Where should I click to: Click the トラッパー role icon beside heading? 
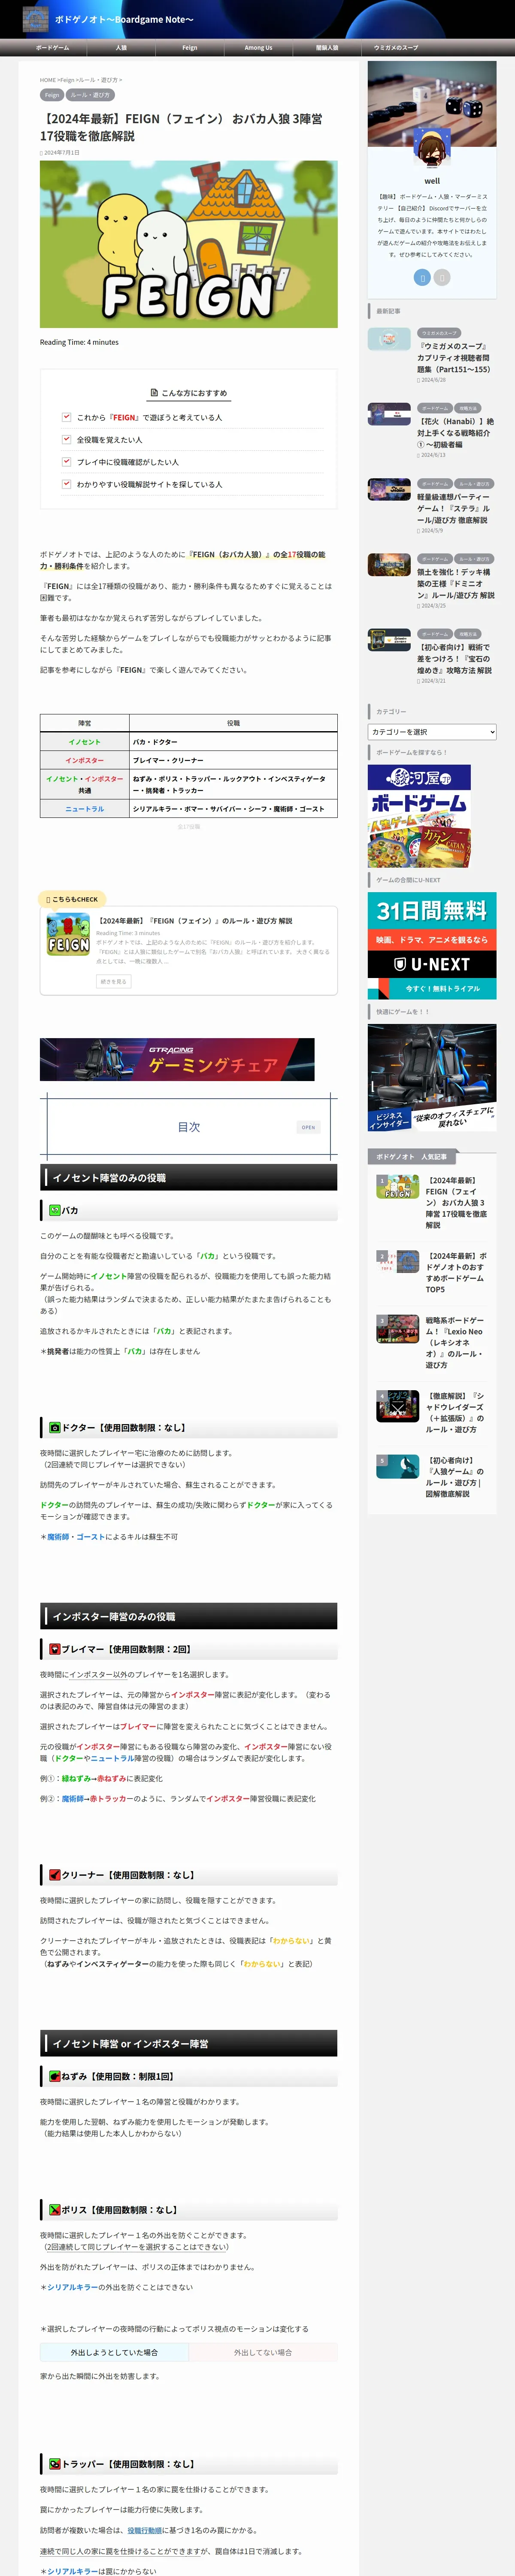[x=55, y=2464]
